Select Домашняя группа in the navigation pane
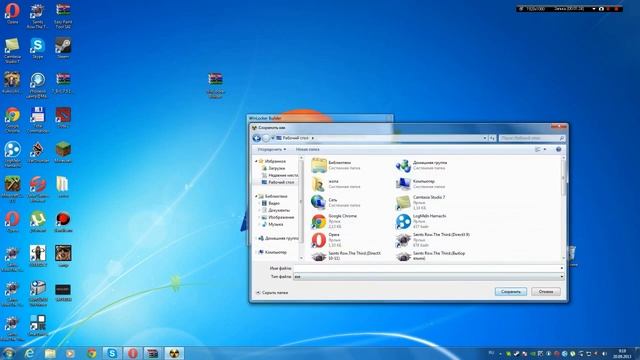Image resolution: width=640 pixels, height=360 pixels. pos(278,238)
